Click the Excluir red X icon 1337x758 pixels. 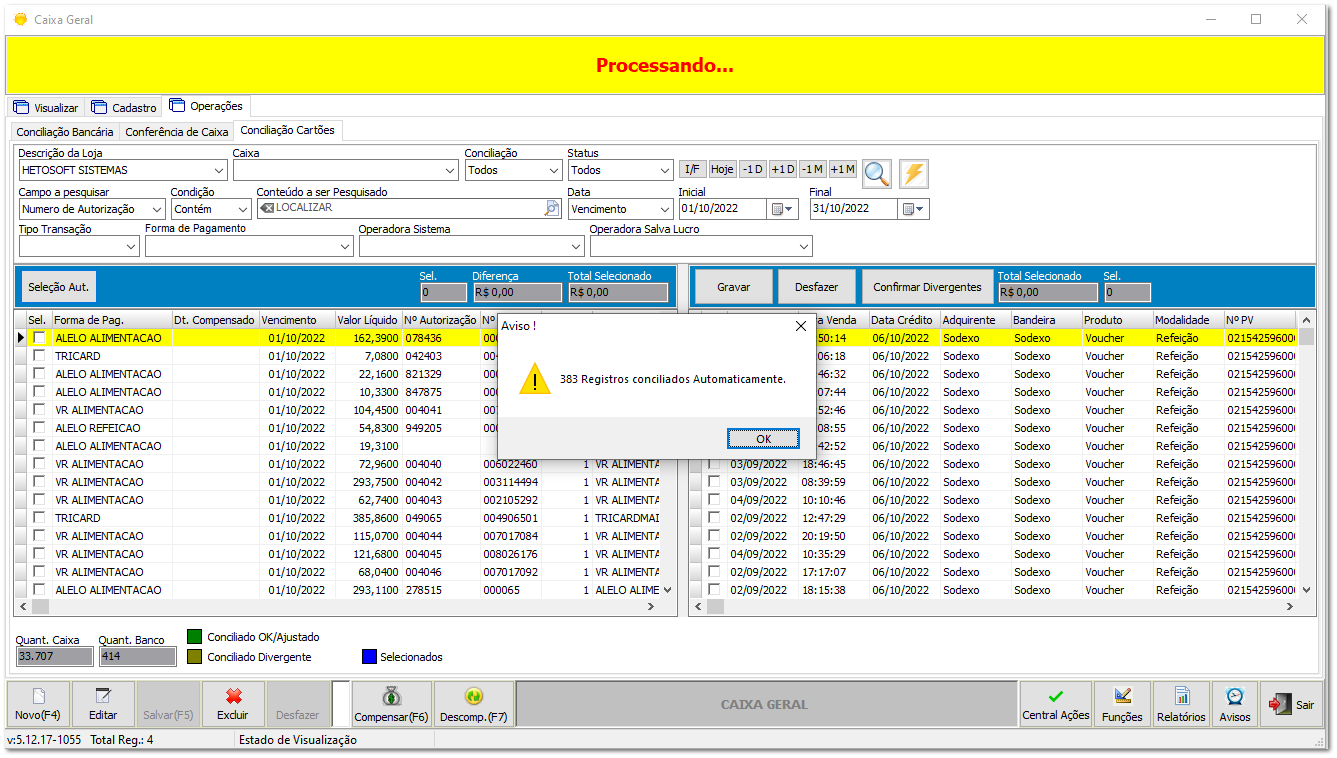click(234, 704)
